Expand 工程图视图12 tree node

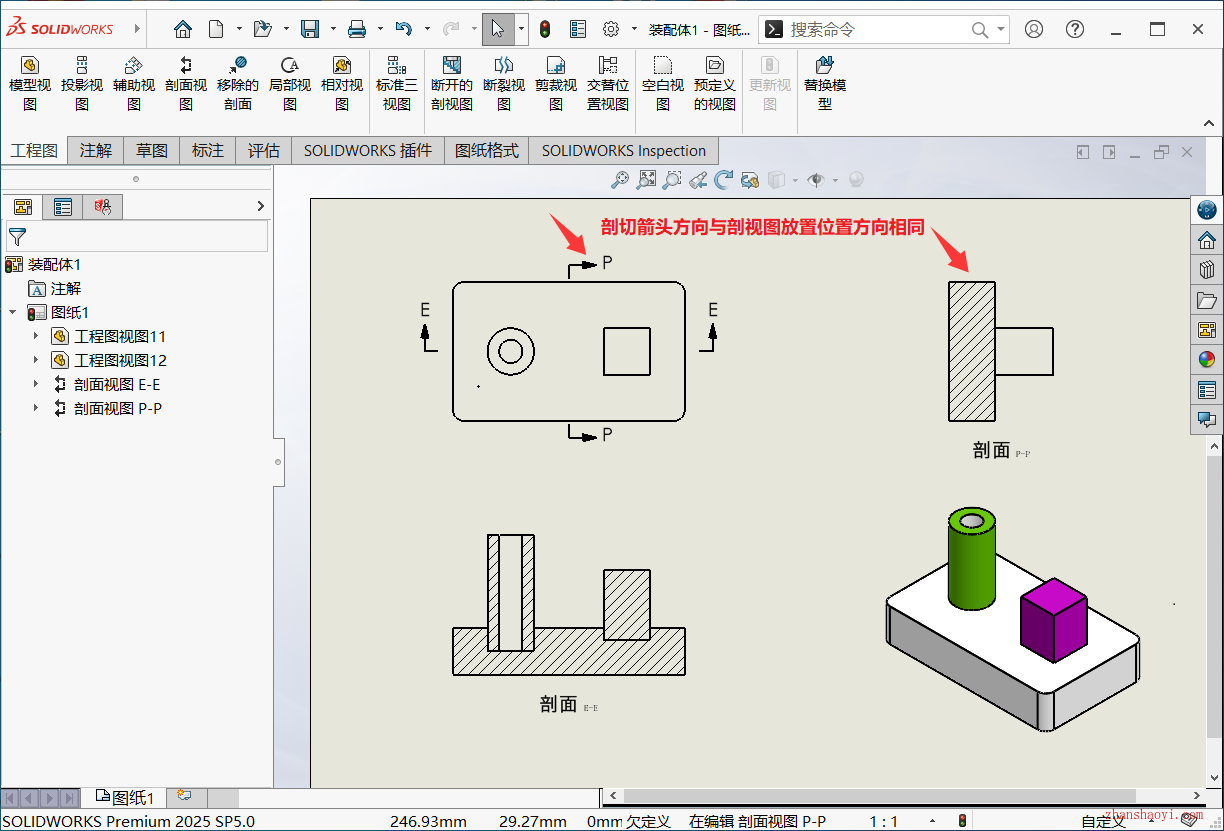pos(36,360)
